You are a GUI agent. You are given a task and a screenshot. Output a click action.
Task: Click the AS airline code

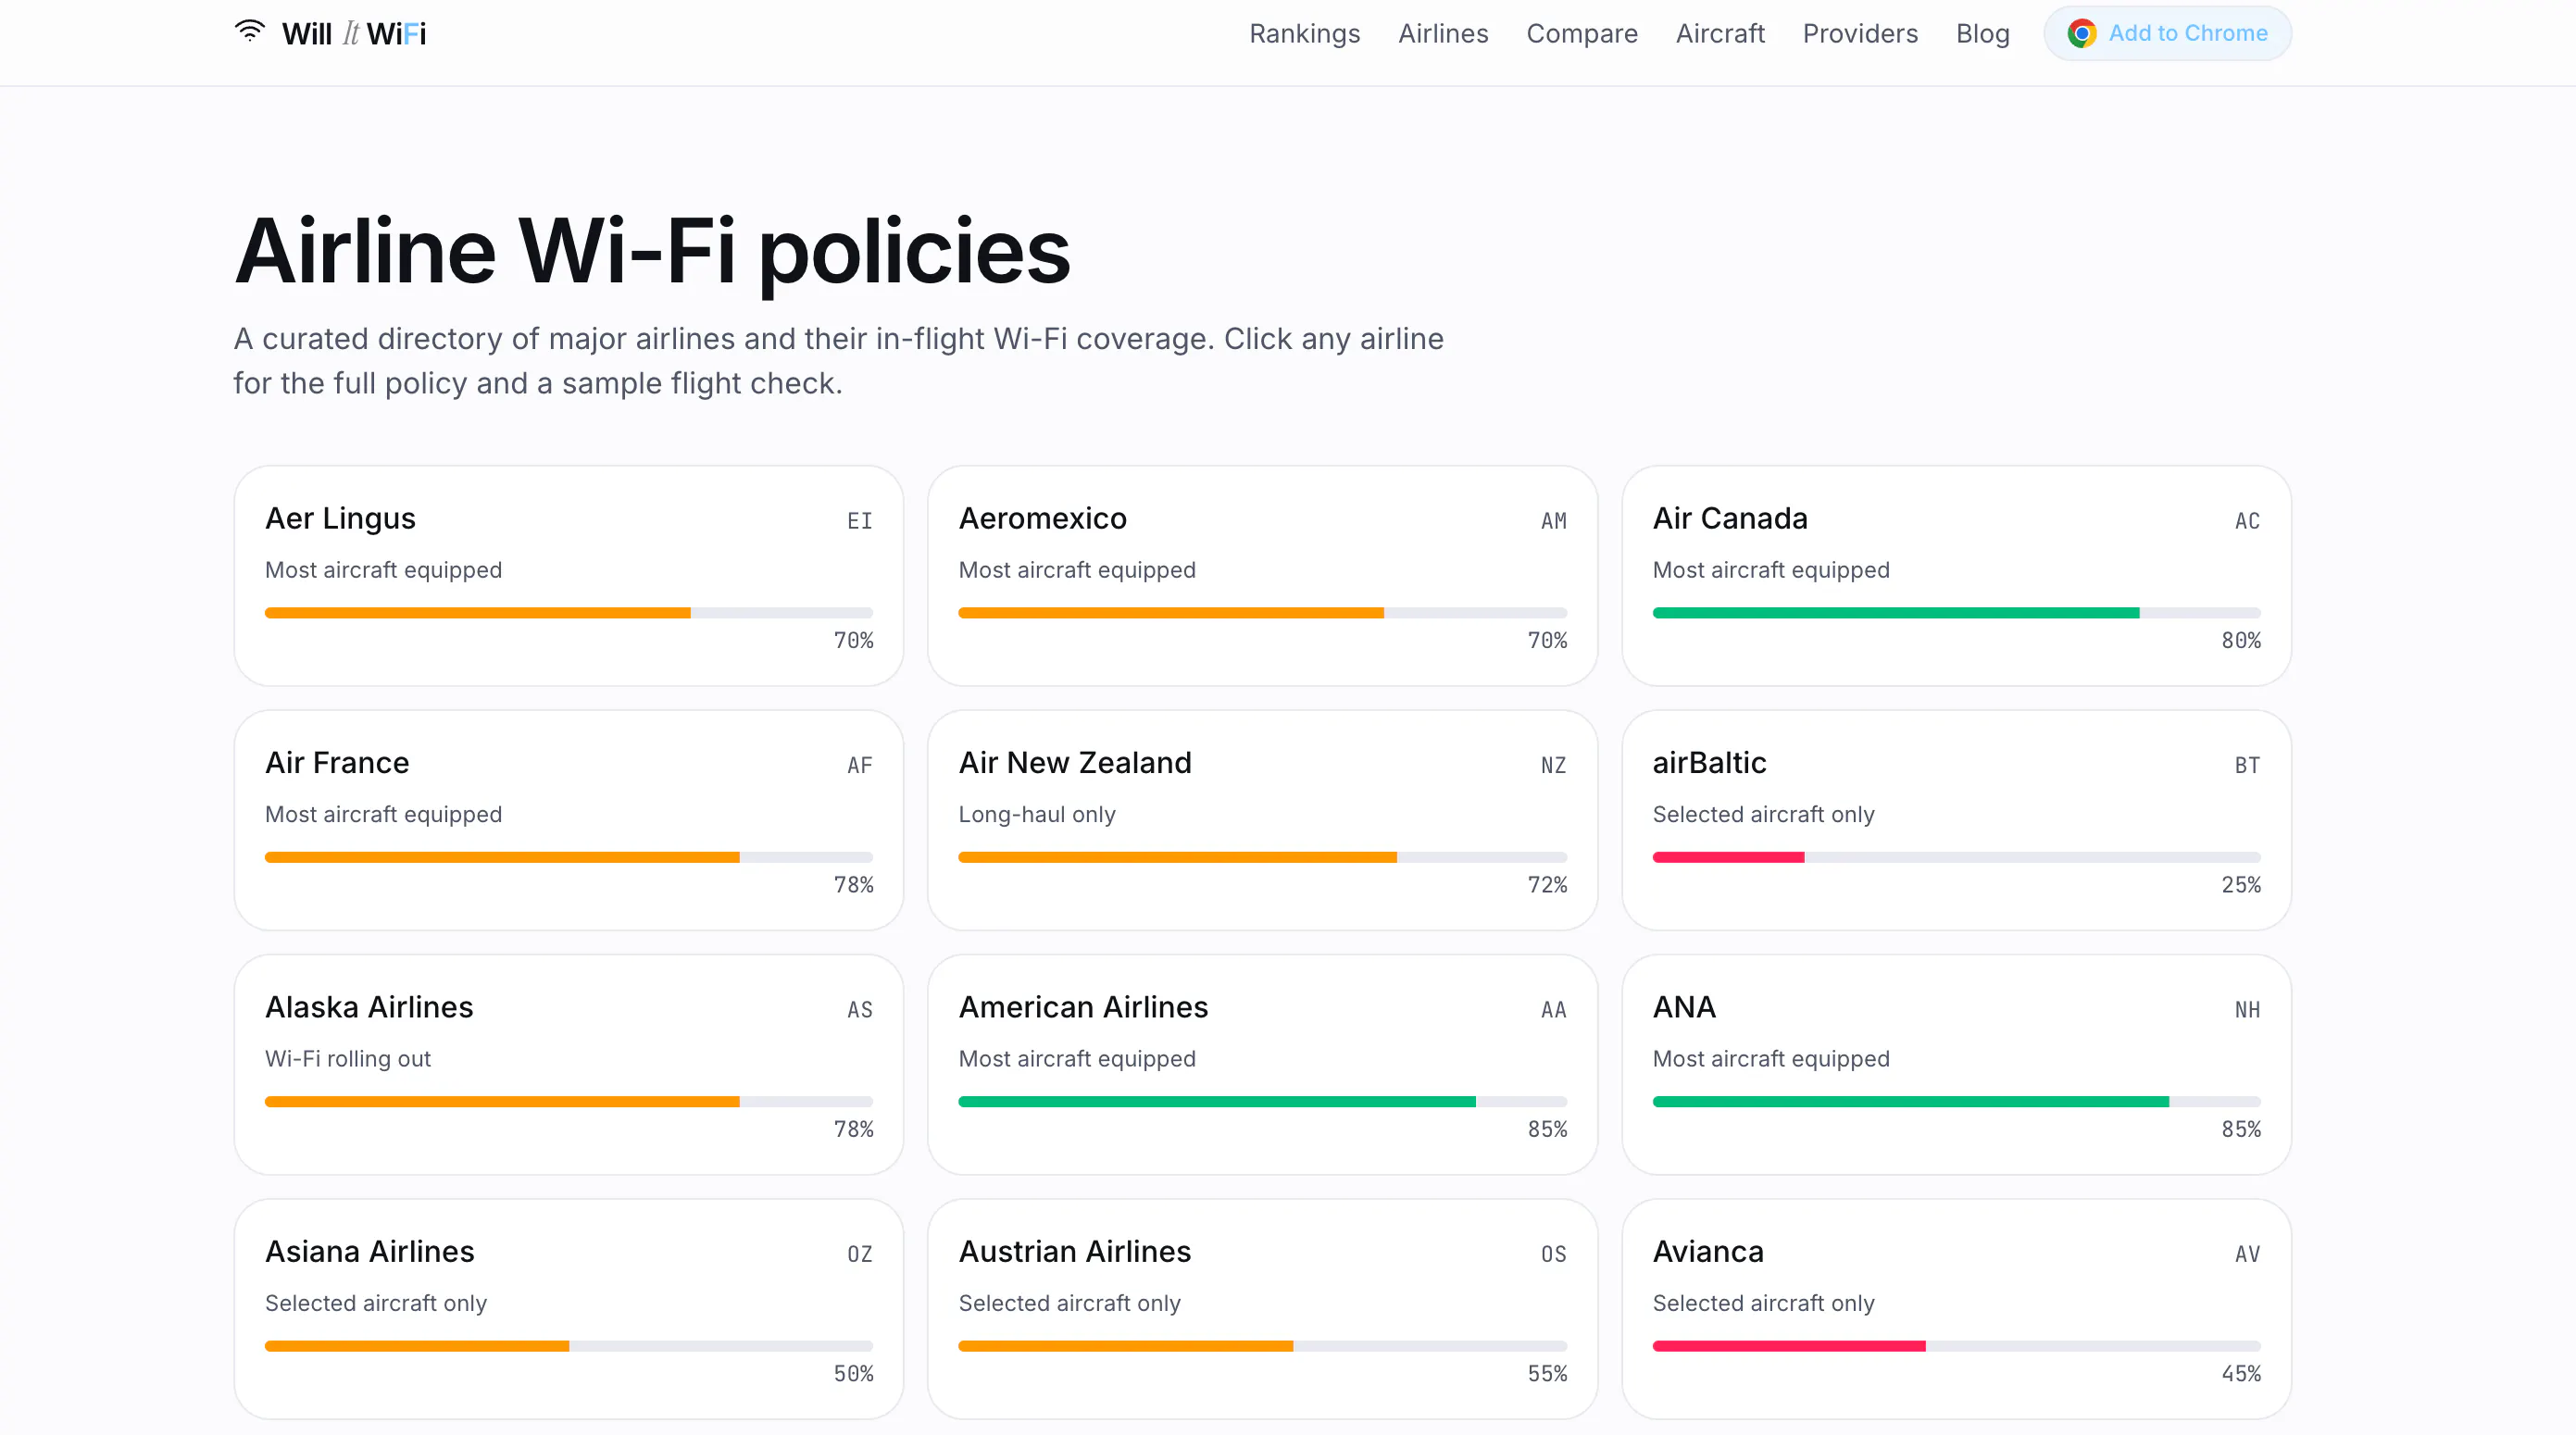point(860,1010)
